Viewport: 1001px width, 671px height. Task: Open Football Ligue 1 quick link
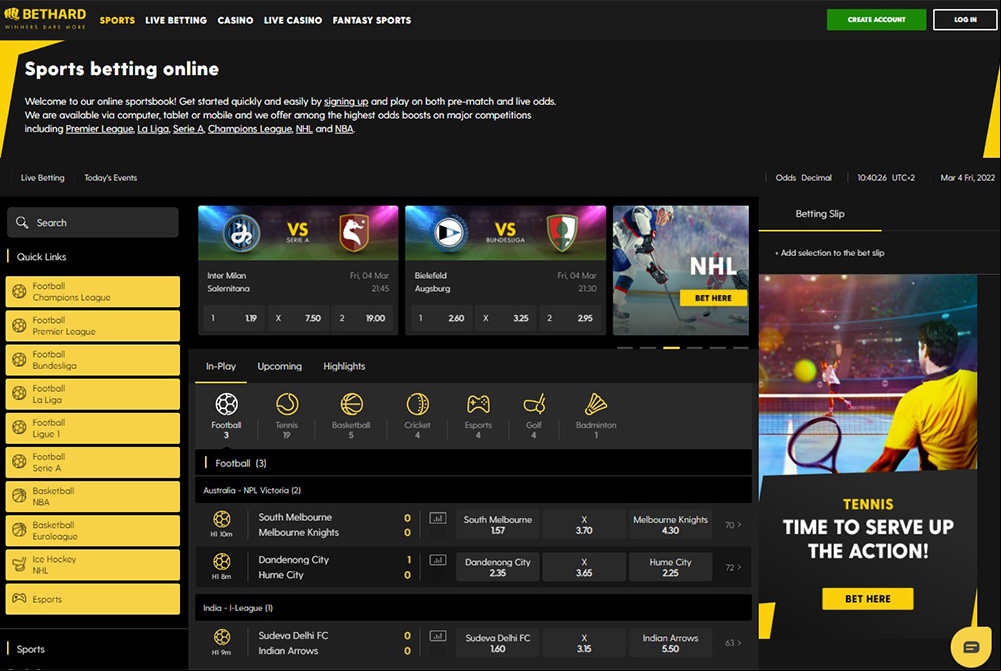(93, 428)
